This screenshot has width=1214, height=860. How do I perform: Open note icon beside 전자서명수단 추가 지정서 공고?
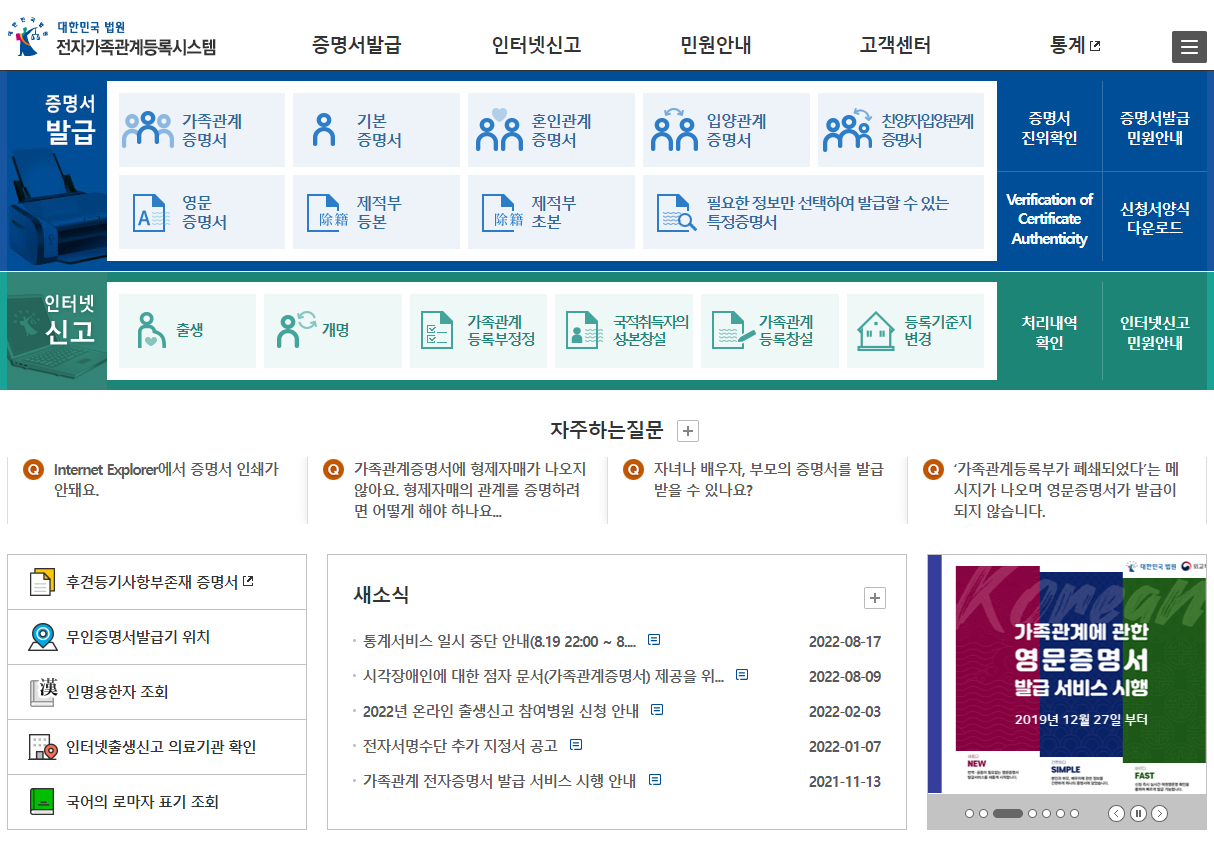576,745
